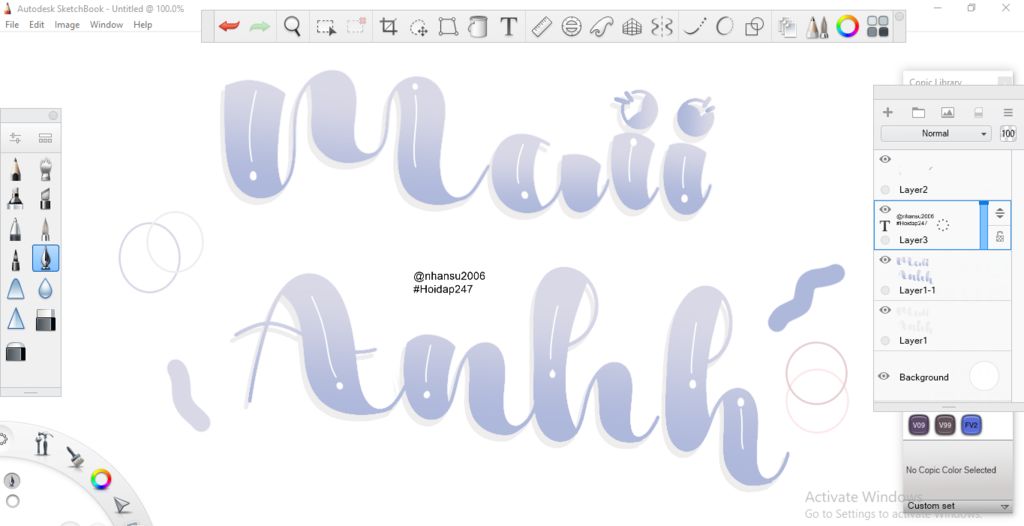
Task: Hide the Background layer eye icon
Action: 884,376
